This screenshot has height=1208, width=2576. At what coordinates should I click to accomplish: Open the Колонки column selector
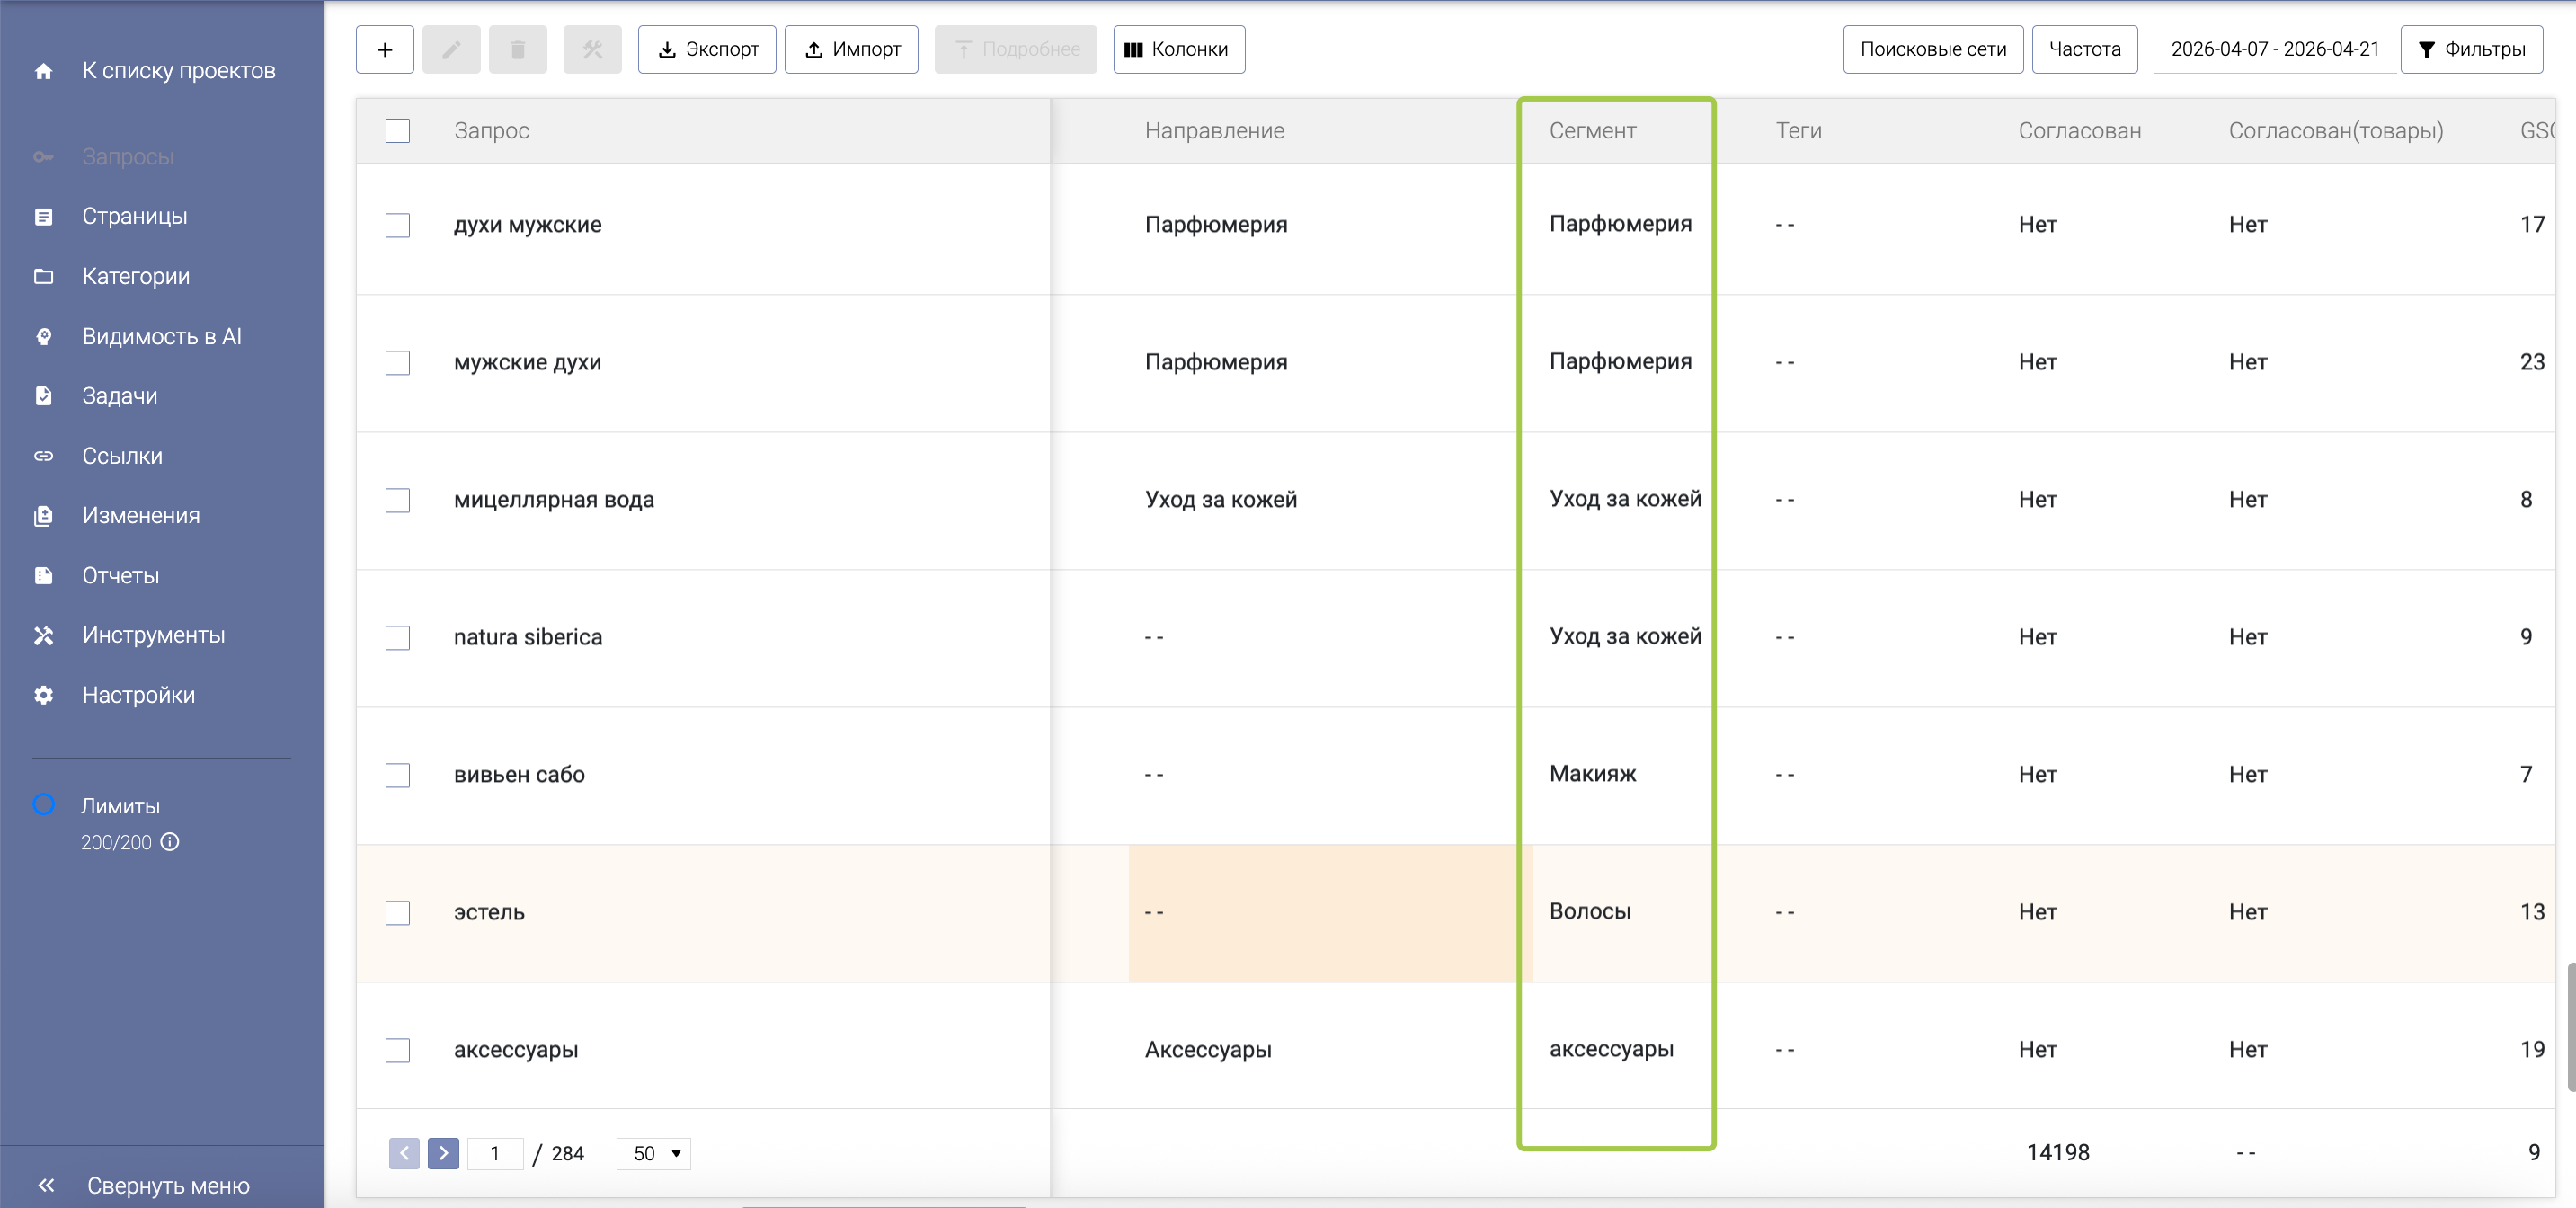click(1178, 49)
